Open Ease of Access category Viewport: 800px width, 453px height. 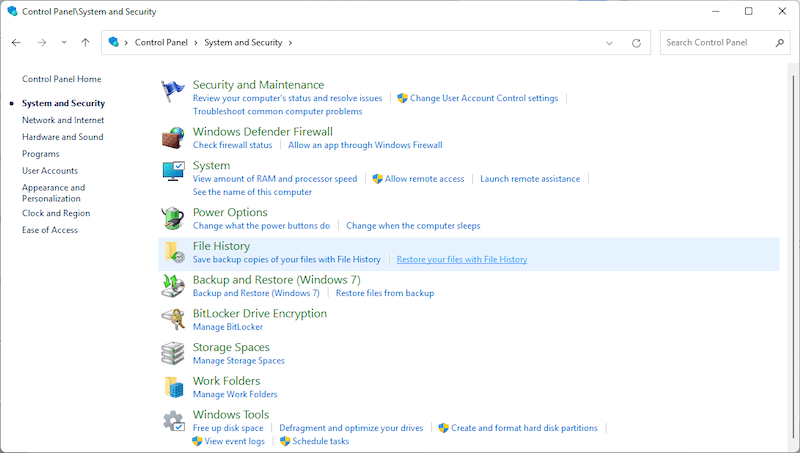point(49,230)
